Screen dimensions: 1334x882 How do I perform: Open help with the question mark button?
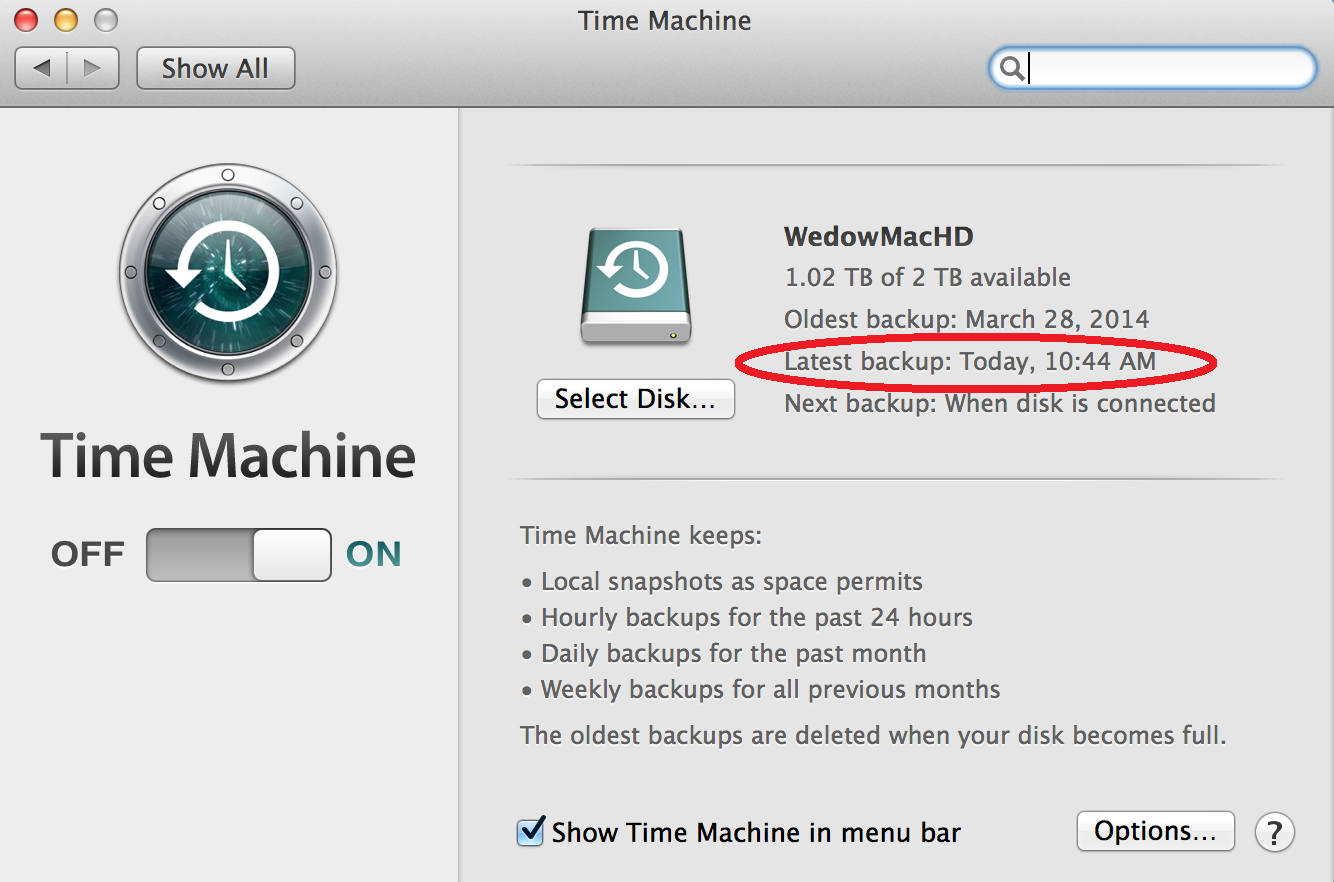point(1274,832)
